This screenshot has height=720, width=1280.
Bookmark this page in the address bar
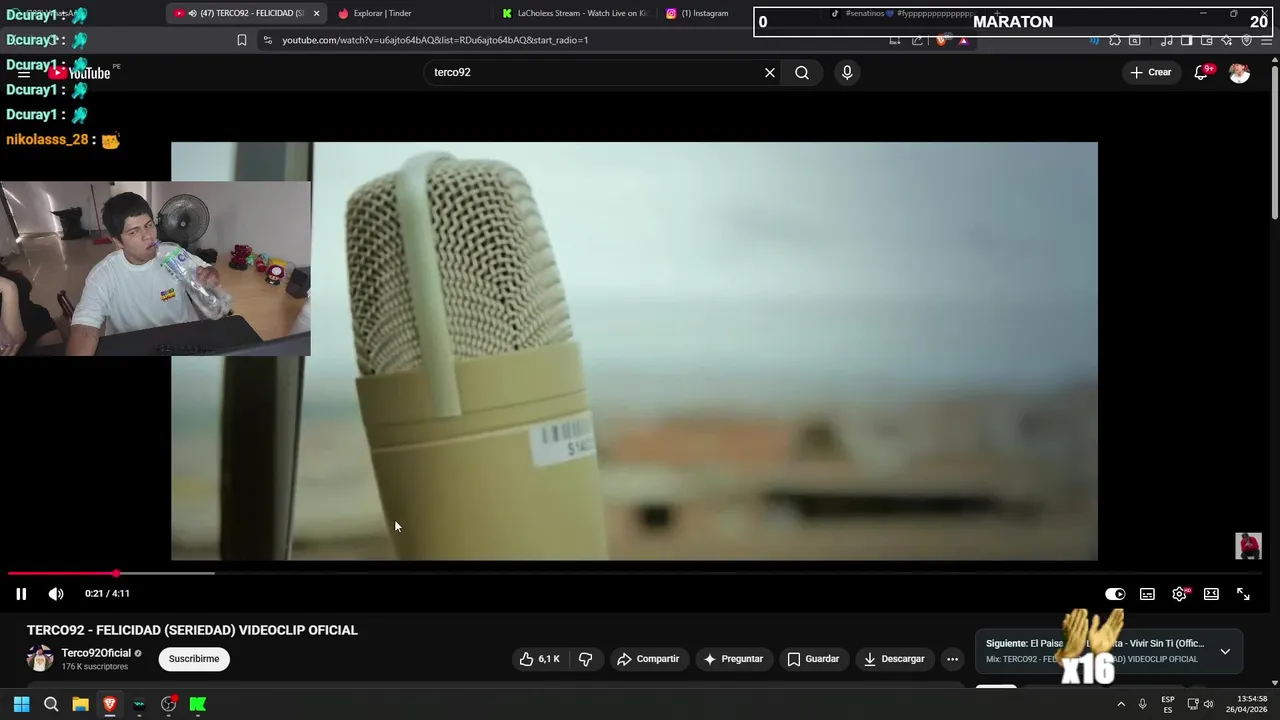click(241, 40)
